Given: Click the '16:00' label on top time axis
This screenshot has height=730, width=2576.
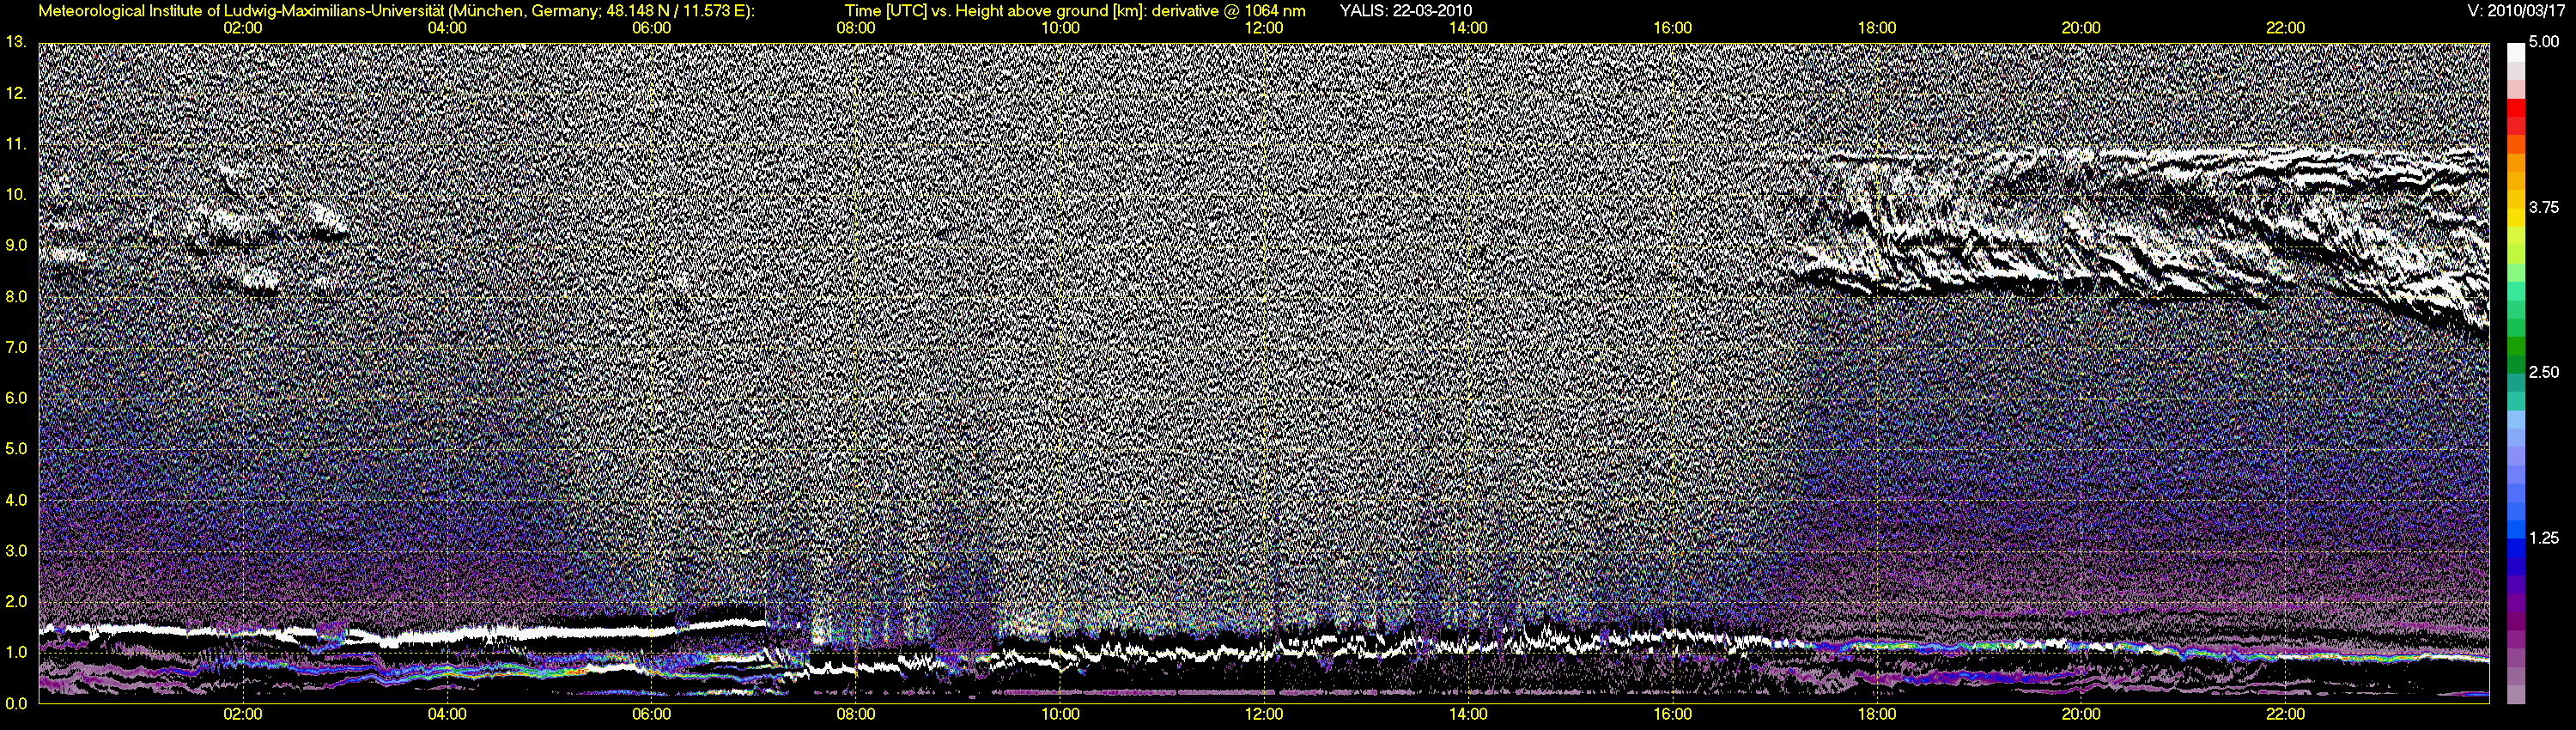Looking at the screenshot, I should [1673, 28].
